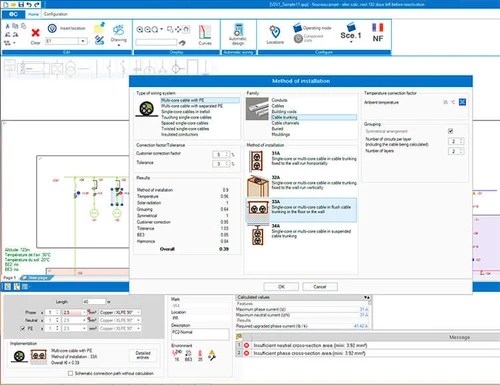Click the red Clear X icon
This screenshot has height=385, width=500.
35,33
